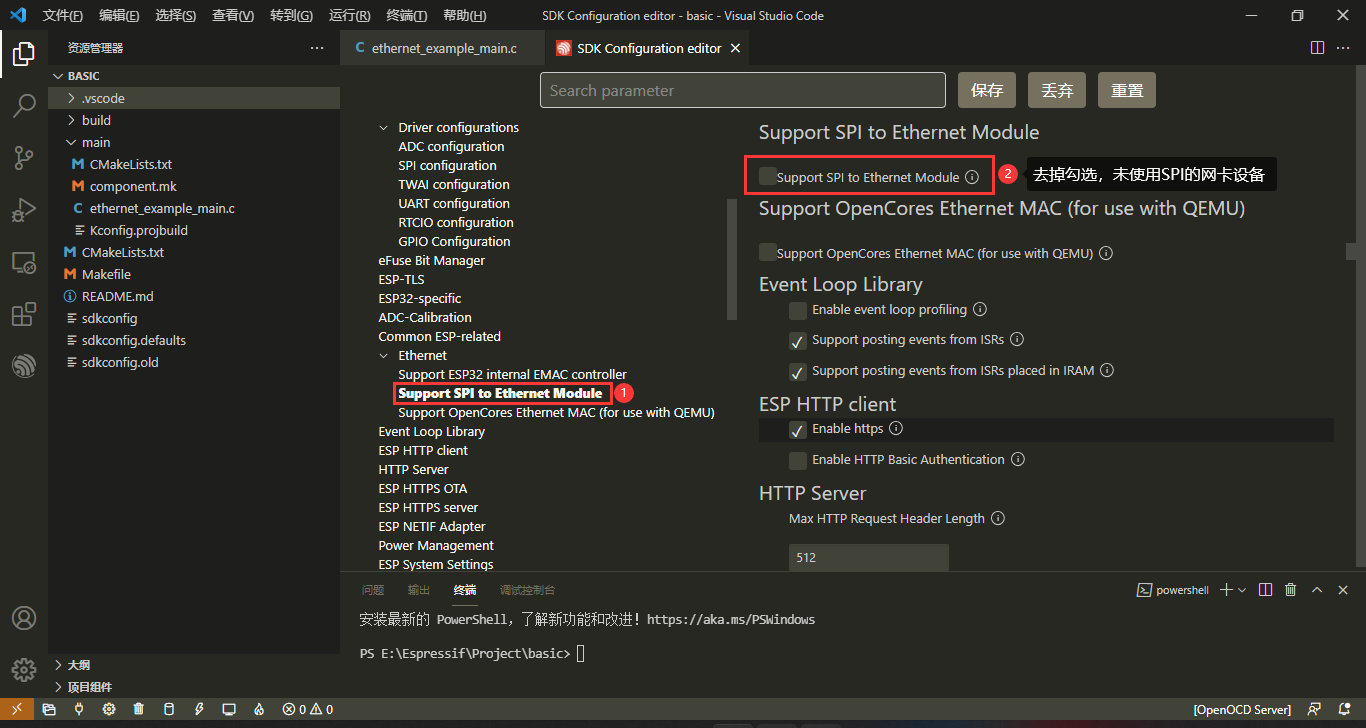This screenshot has width=1366, height=728.
Task: Collapse Ethernet tree node
Action: pyautogui.click(x=384, y=356)
